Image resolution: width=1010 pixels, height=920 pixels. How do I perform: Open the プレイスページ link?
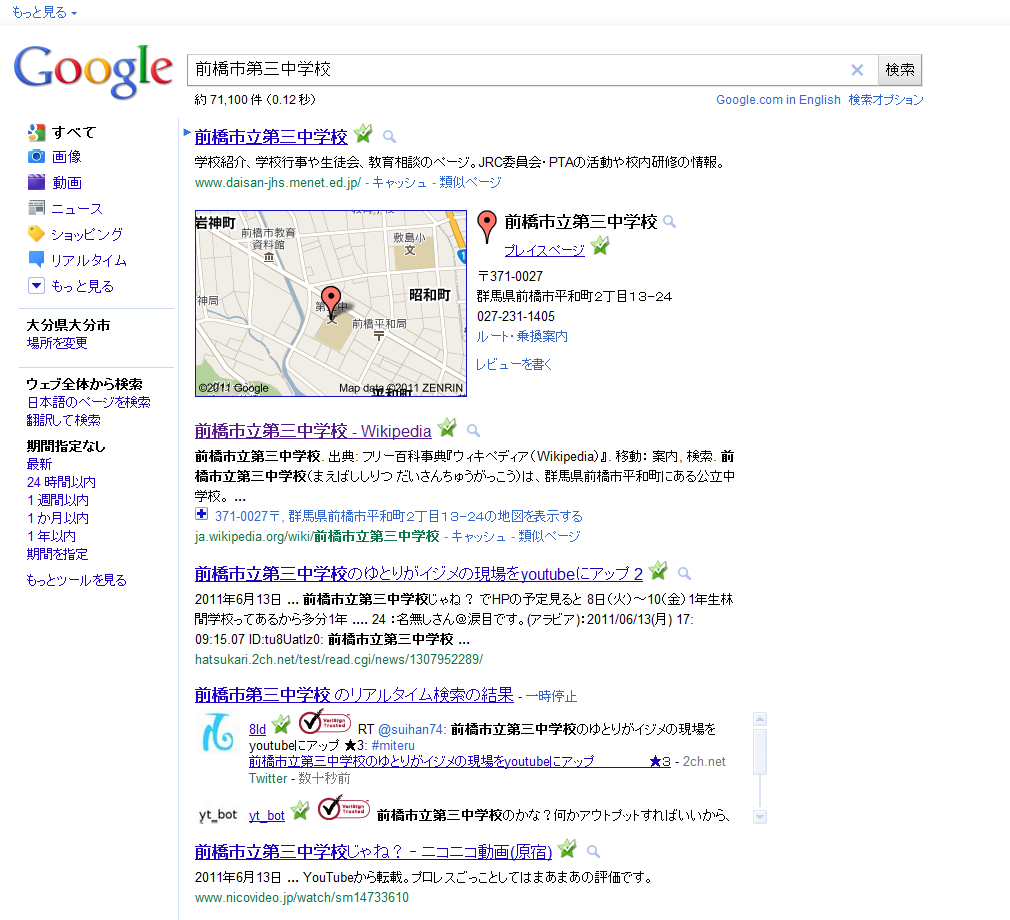544,250
